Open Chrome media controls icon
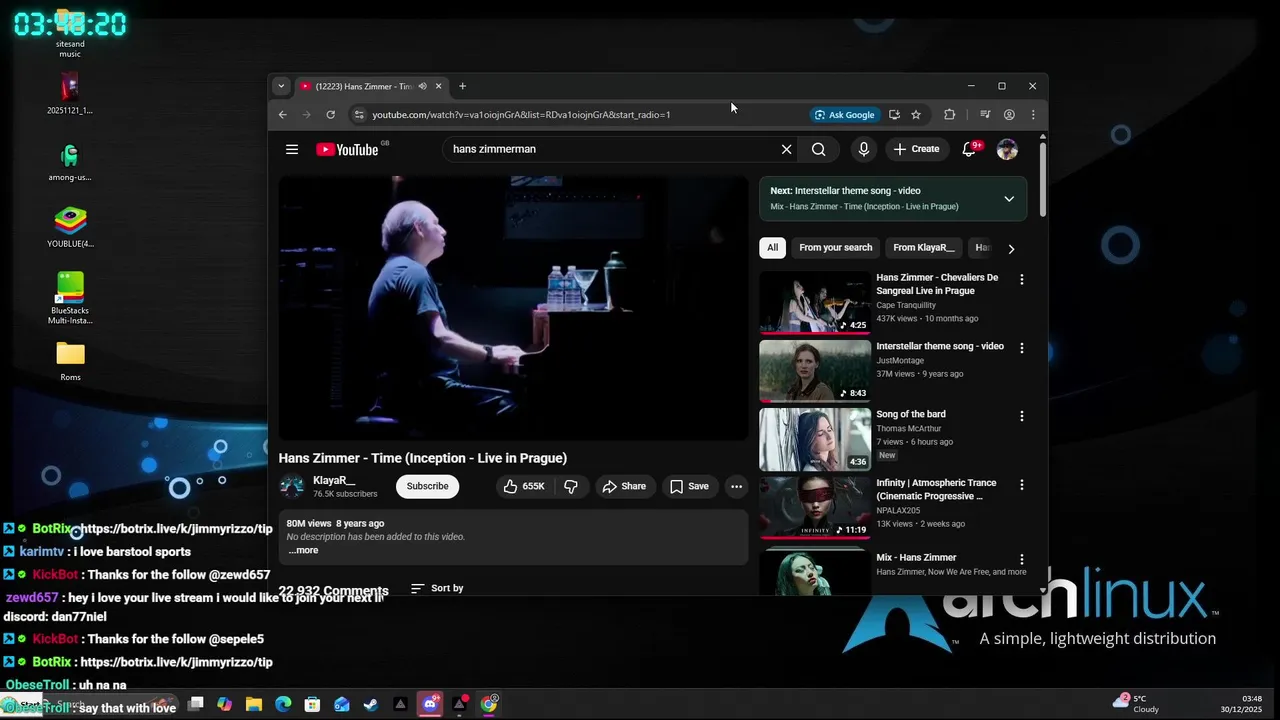This screenshot has height=720, width=1280. 985,115
